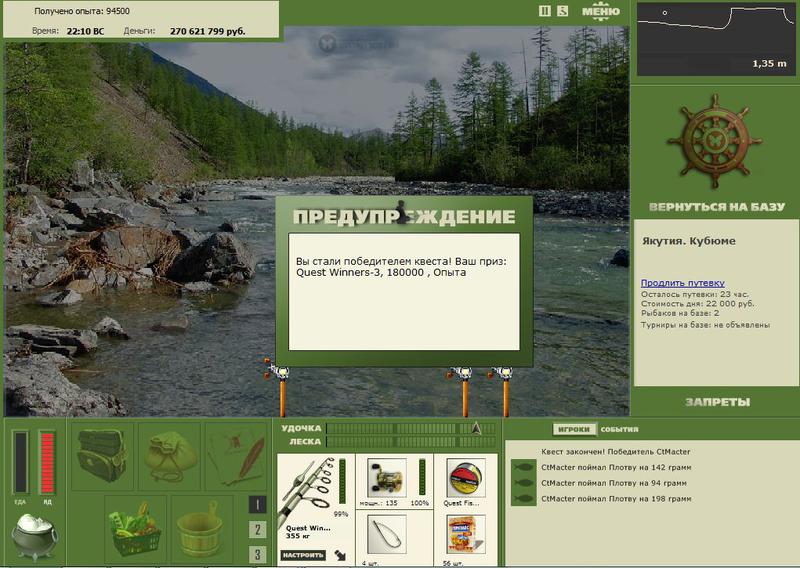
Task: Click the diagonal arrow icon beside НАСТРОИТЬ
Action: tap(340, 555)
